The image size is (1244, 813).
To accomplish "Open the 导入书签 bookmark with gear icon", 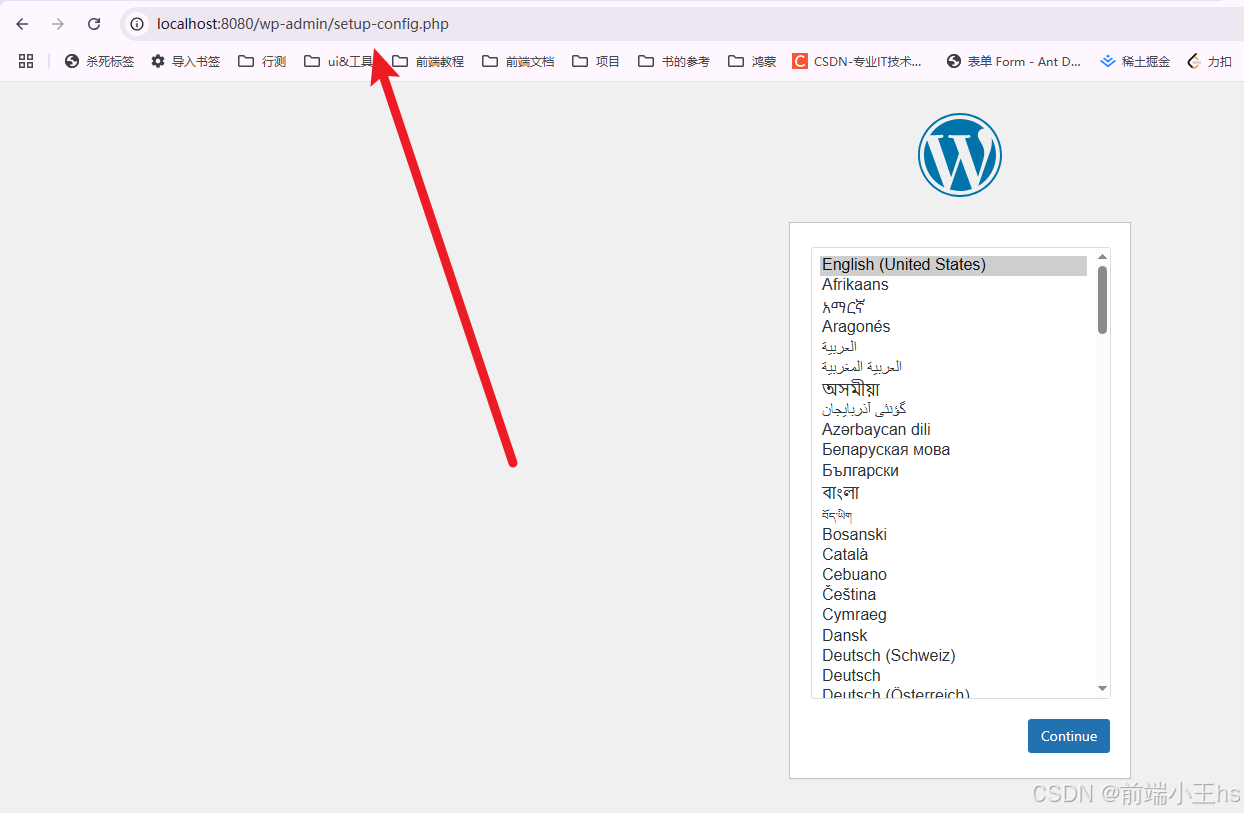I will click(185, 61).
